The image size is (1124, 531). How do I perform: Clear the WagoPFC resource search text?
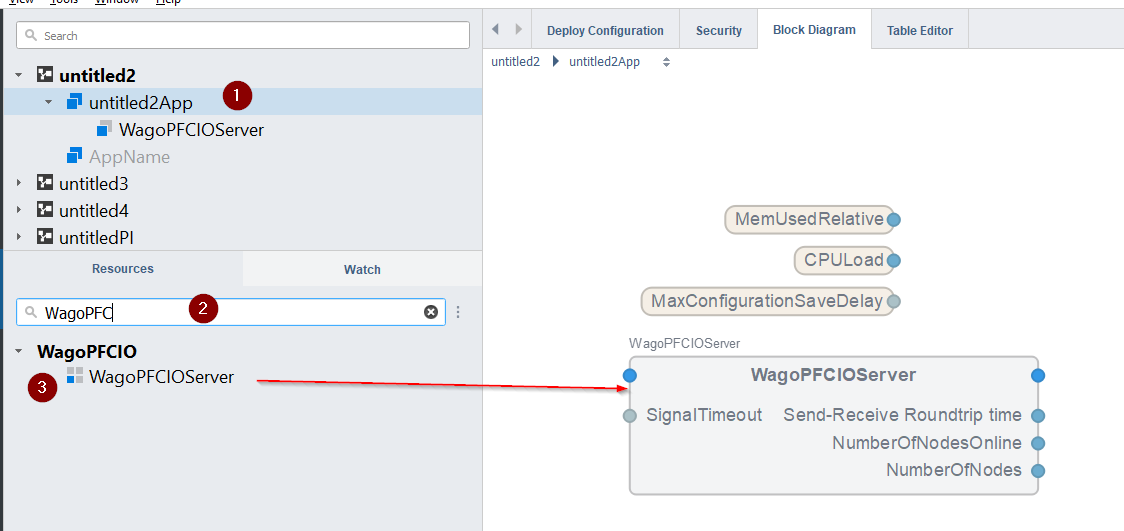click(431, 312)
